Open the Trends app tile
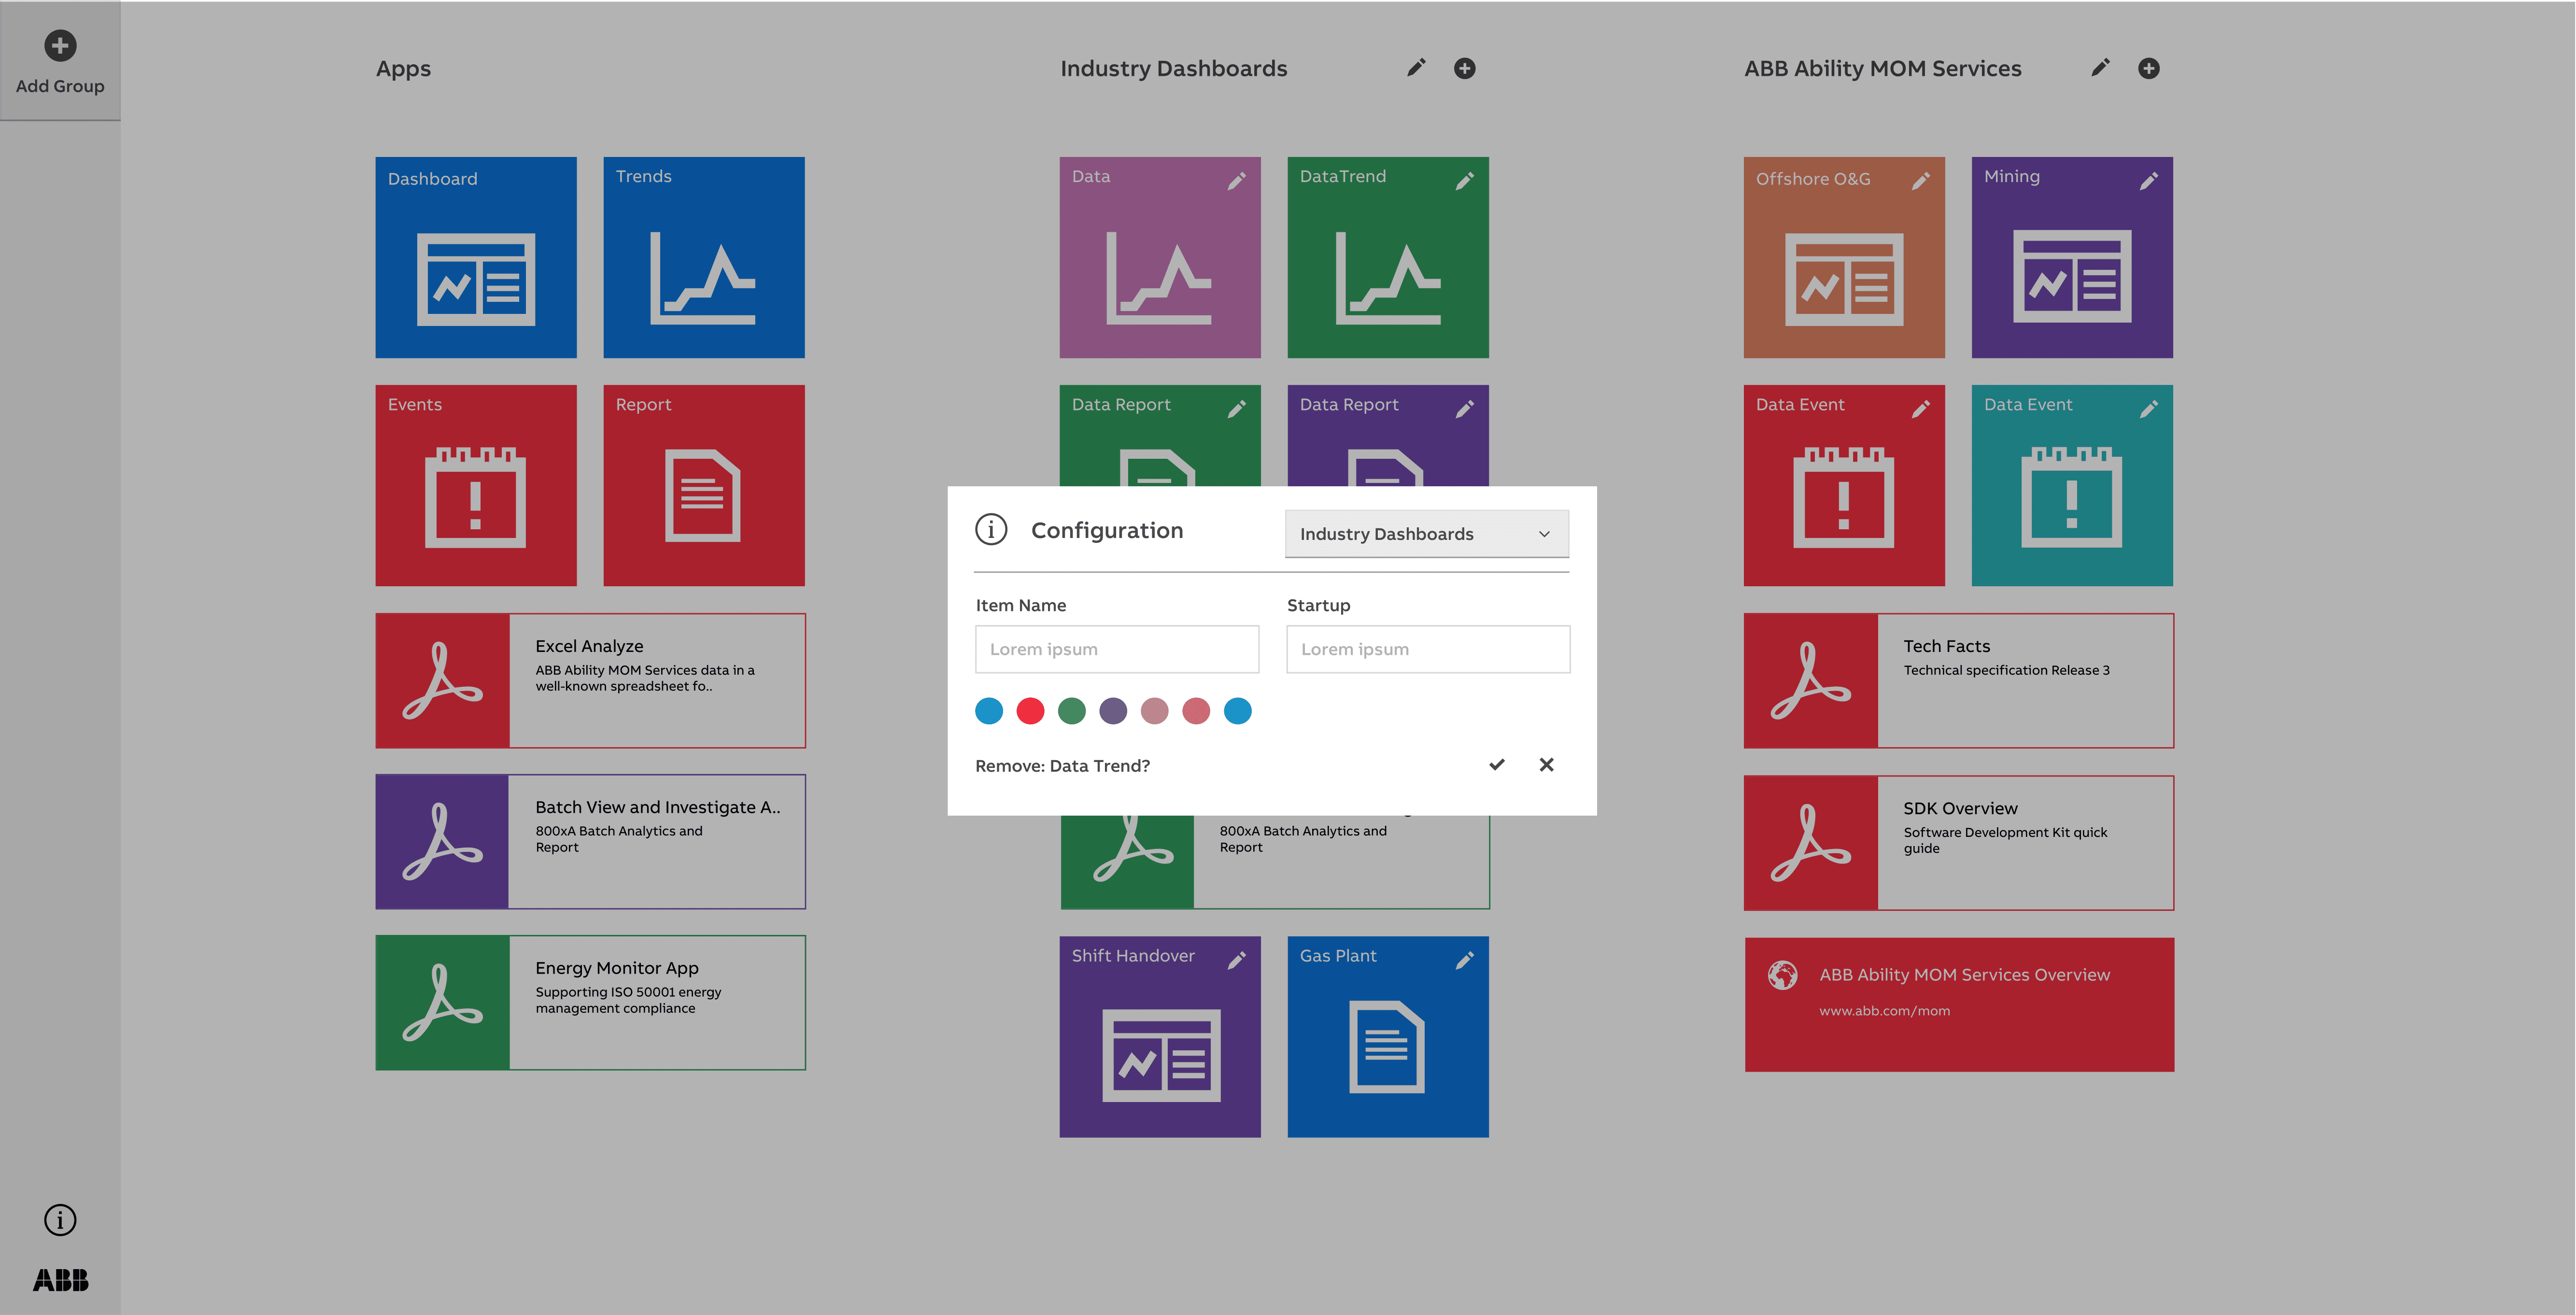 tap(704, 257)
